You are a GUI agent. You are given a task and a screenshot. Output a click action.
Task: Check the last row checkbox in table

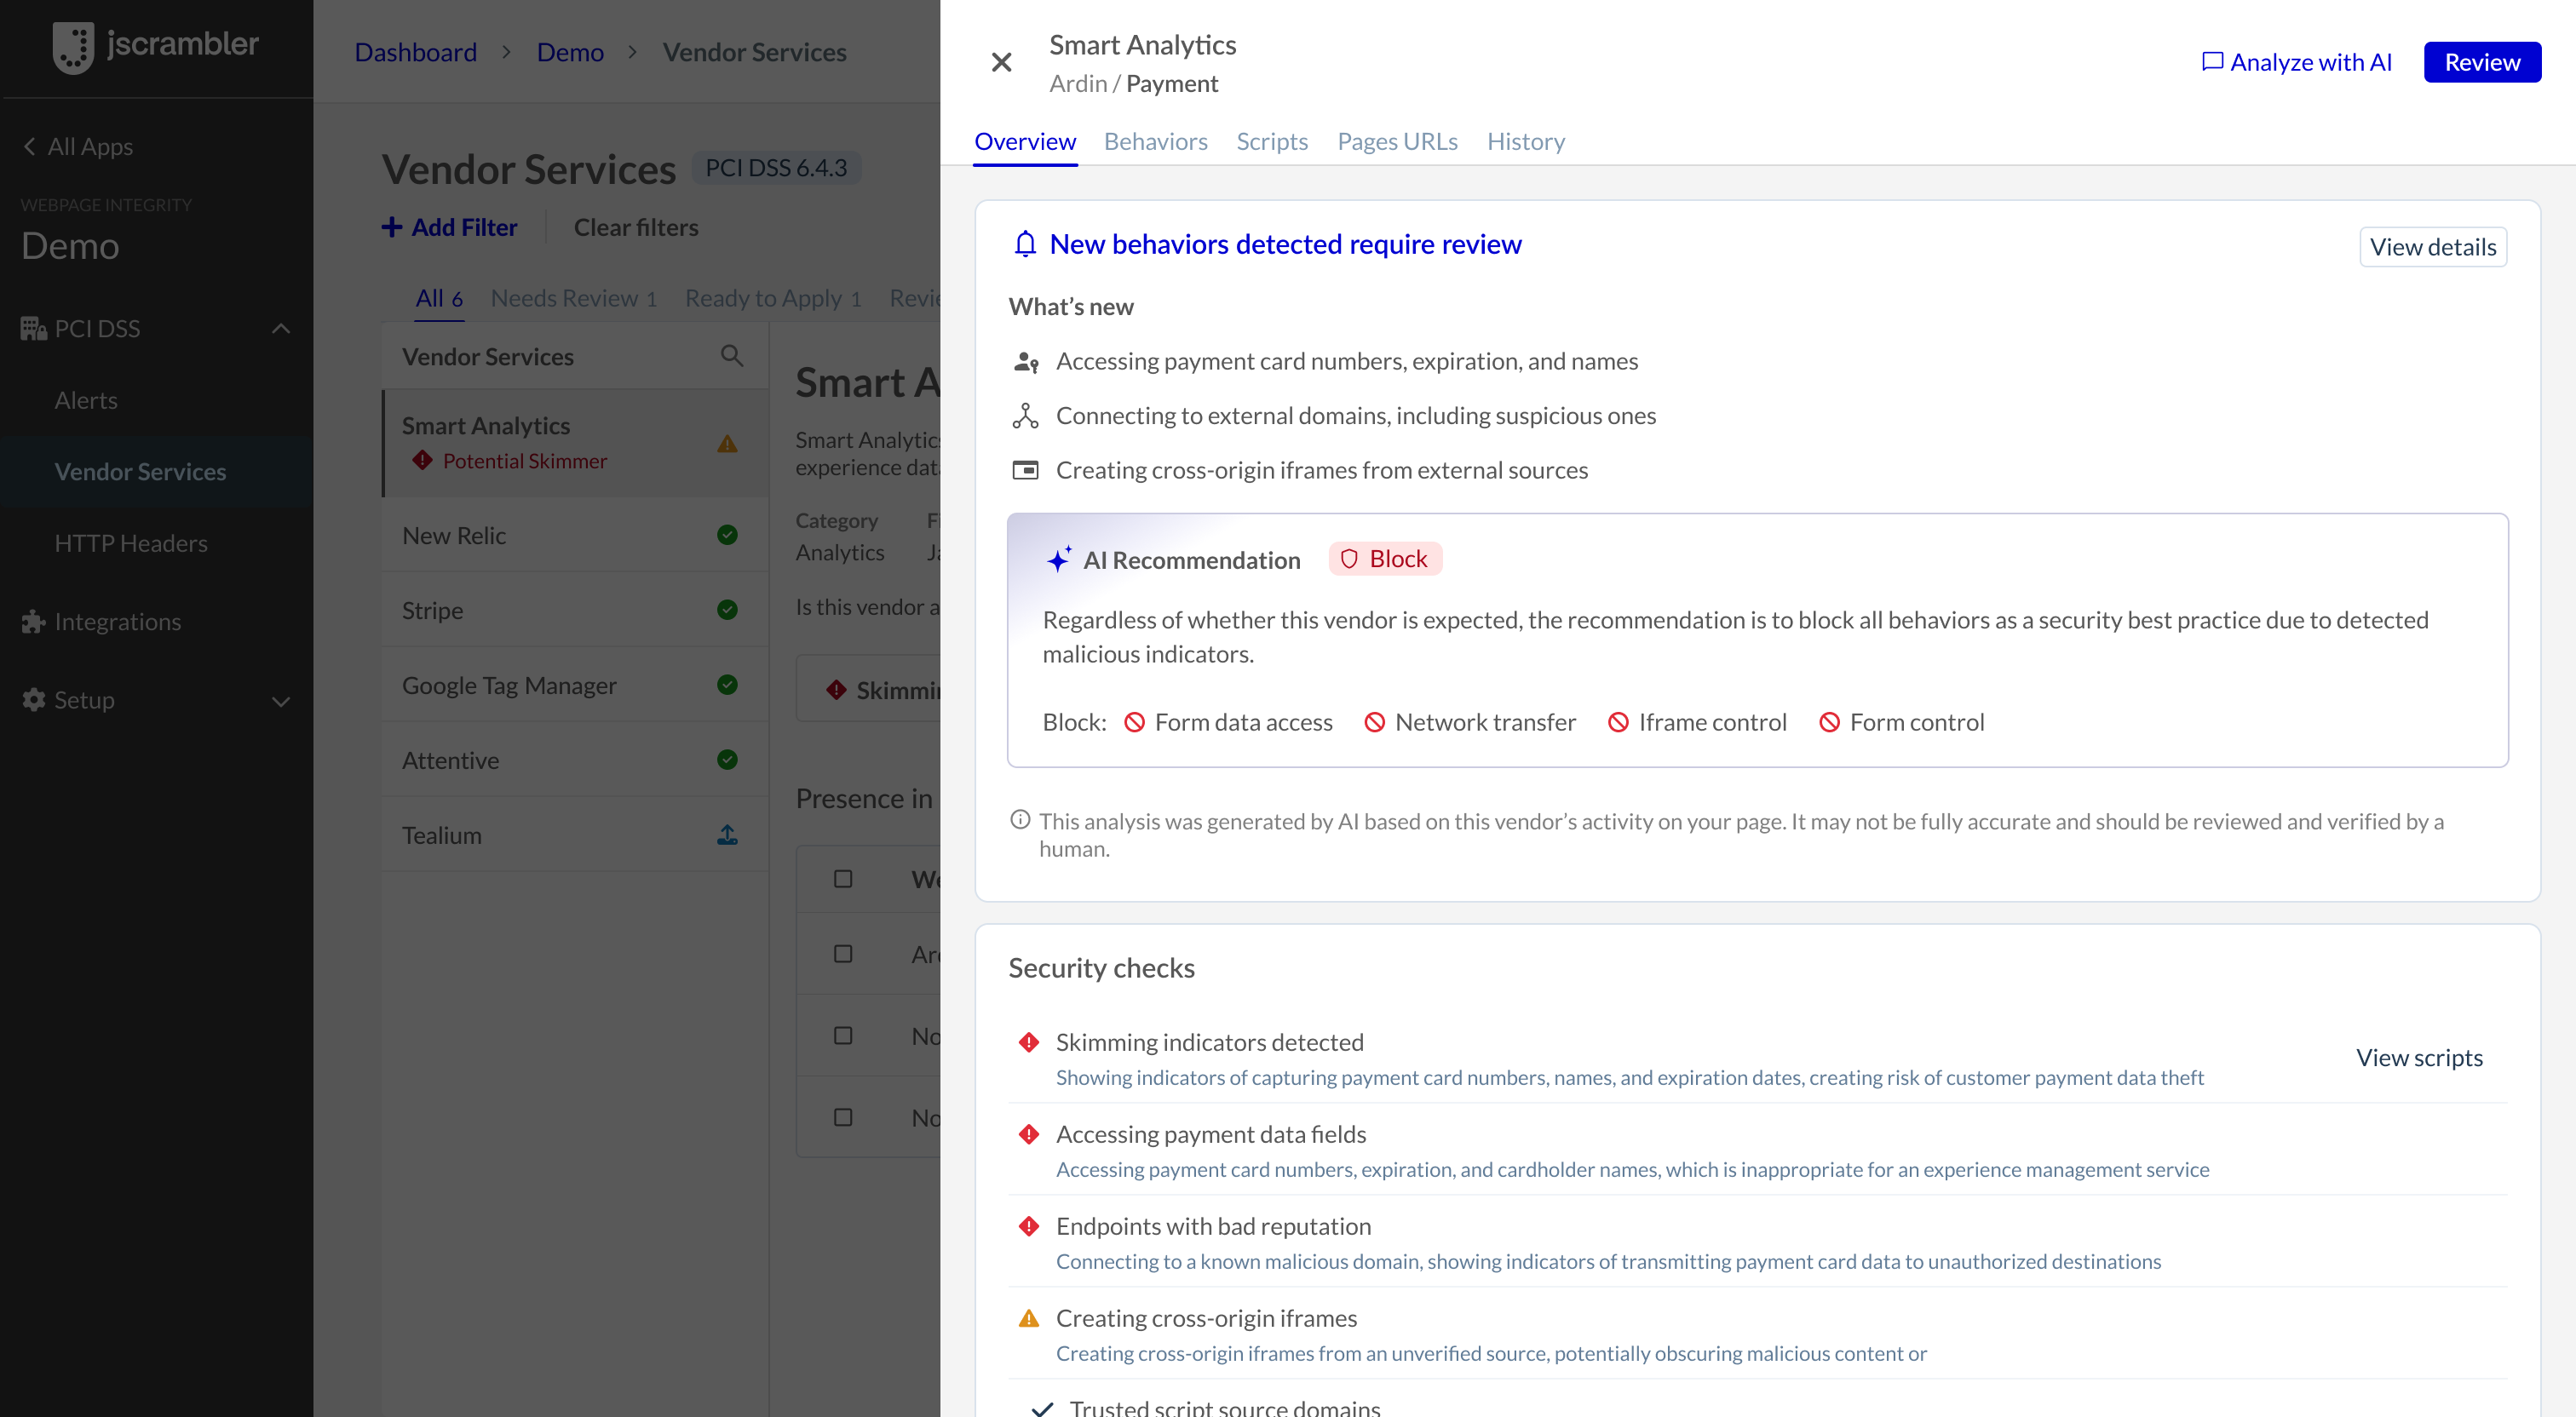[x=843, y=1117]
